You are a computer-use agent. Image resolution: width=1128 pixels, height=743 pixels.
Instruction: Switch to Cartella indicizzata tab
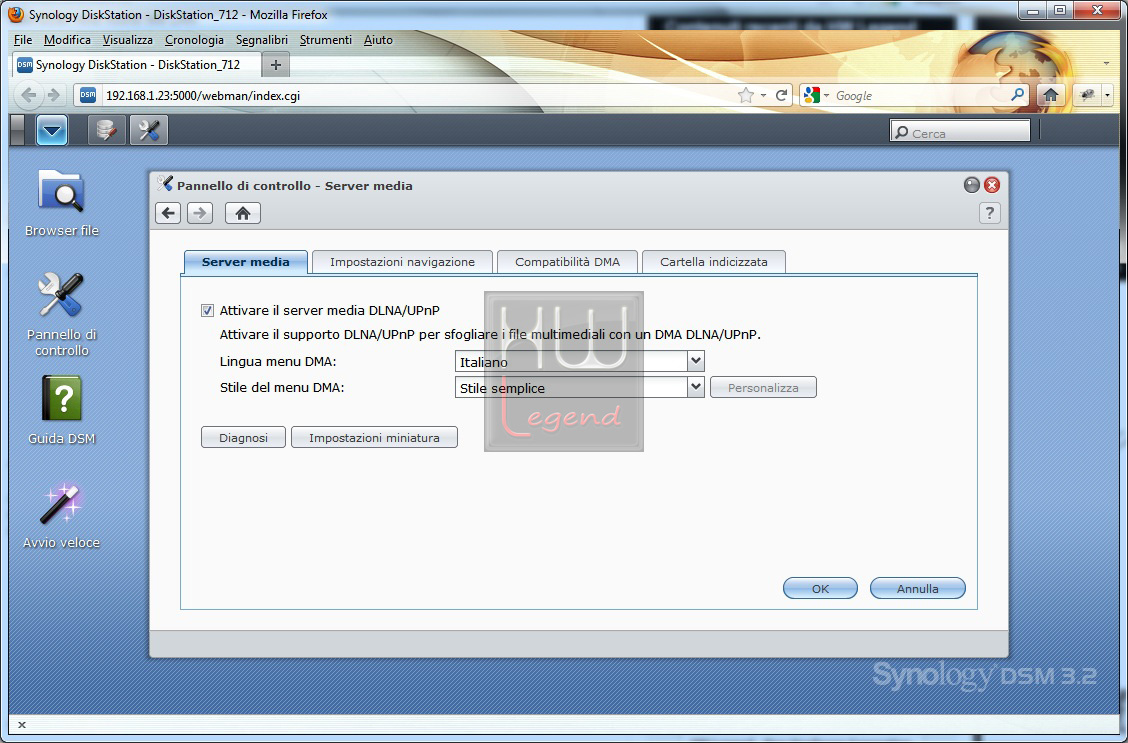[x=714, y=262]
